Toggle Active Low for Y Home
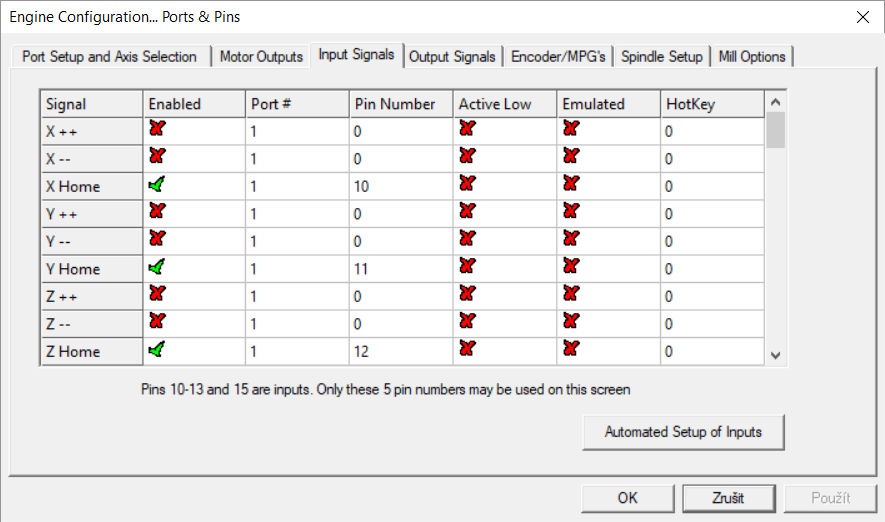885x522 pixels. point(467,267)
